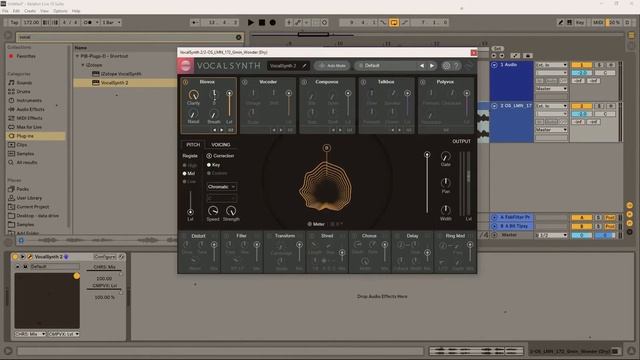Toggle the Biovox module power button

(x=185, y=82)
